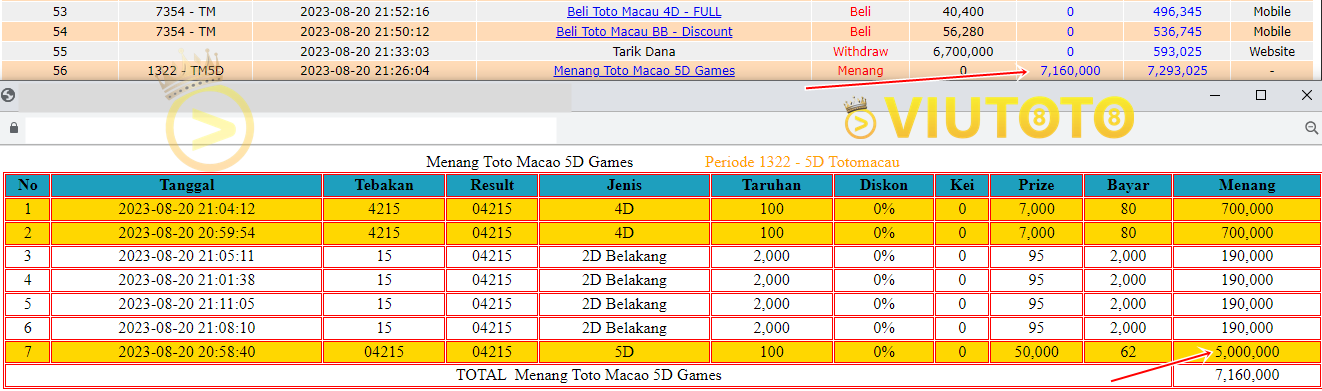The width and height of the screenshot is (1322, 391).
Task: Click the 'Kei' column header
Action: coord(962,185)
